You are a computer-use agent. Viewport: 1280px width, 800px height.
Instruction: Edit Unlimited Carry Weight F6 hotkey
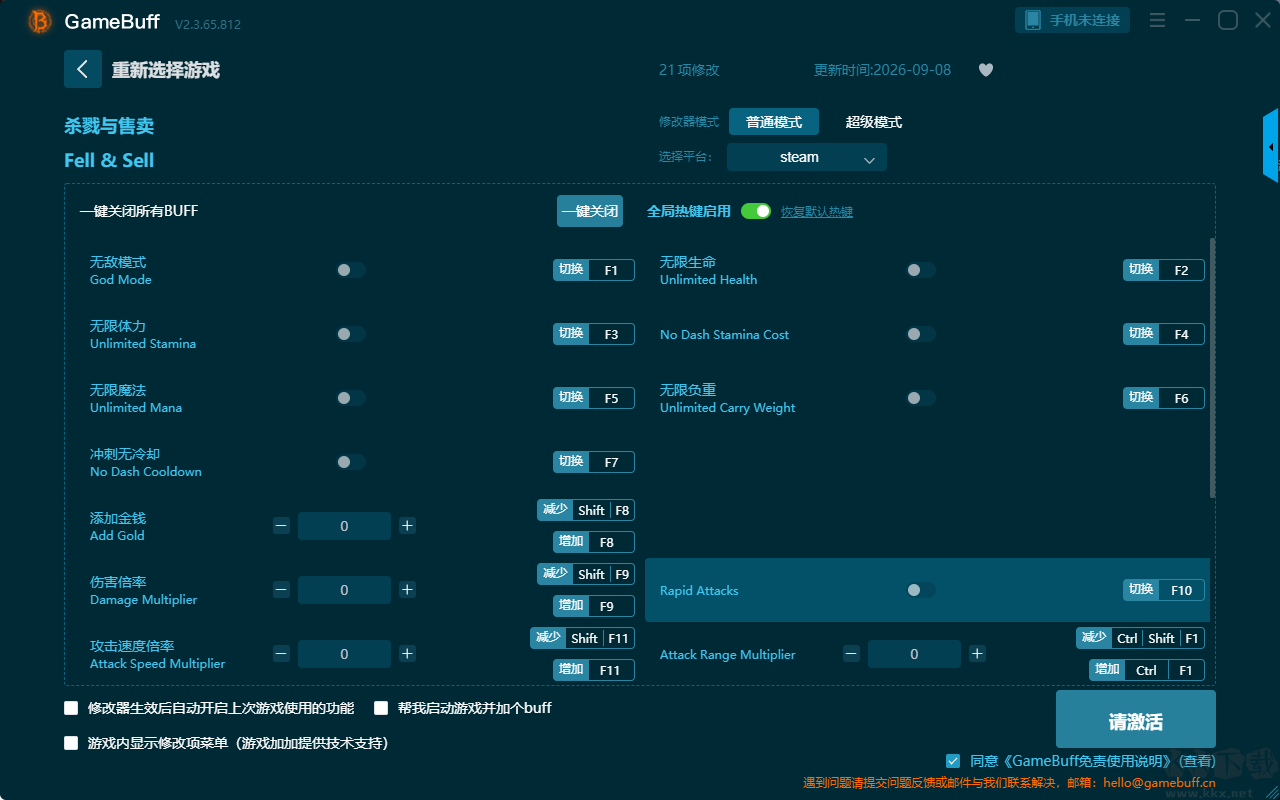click(x=1164, y=398)
